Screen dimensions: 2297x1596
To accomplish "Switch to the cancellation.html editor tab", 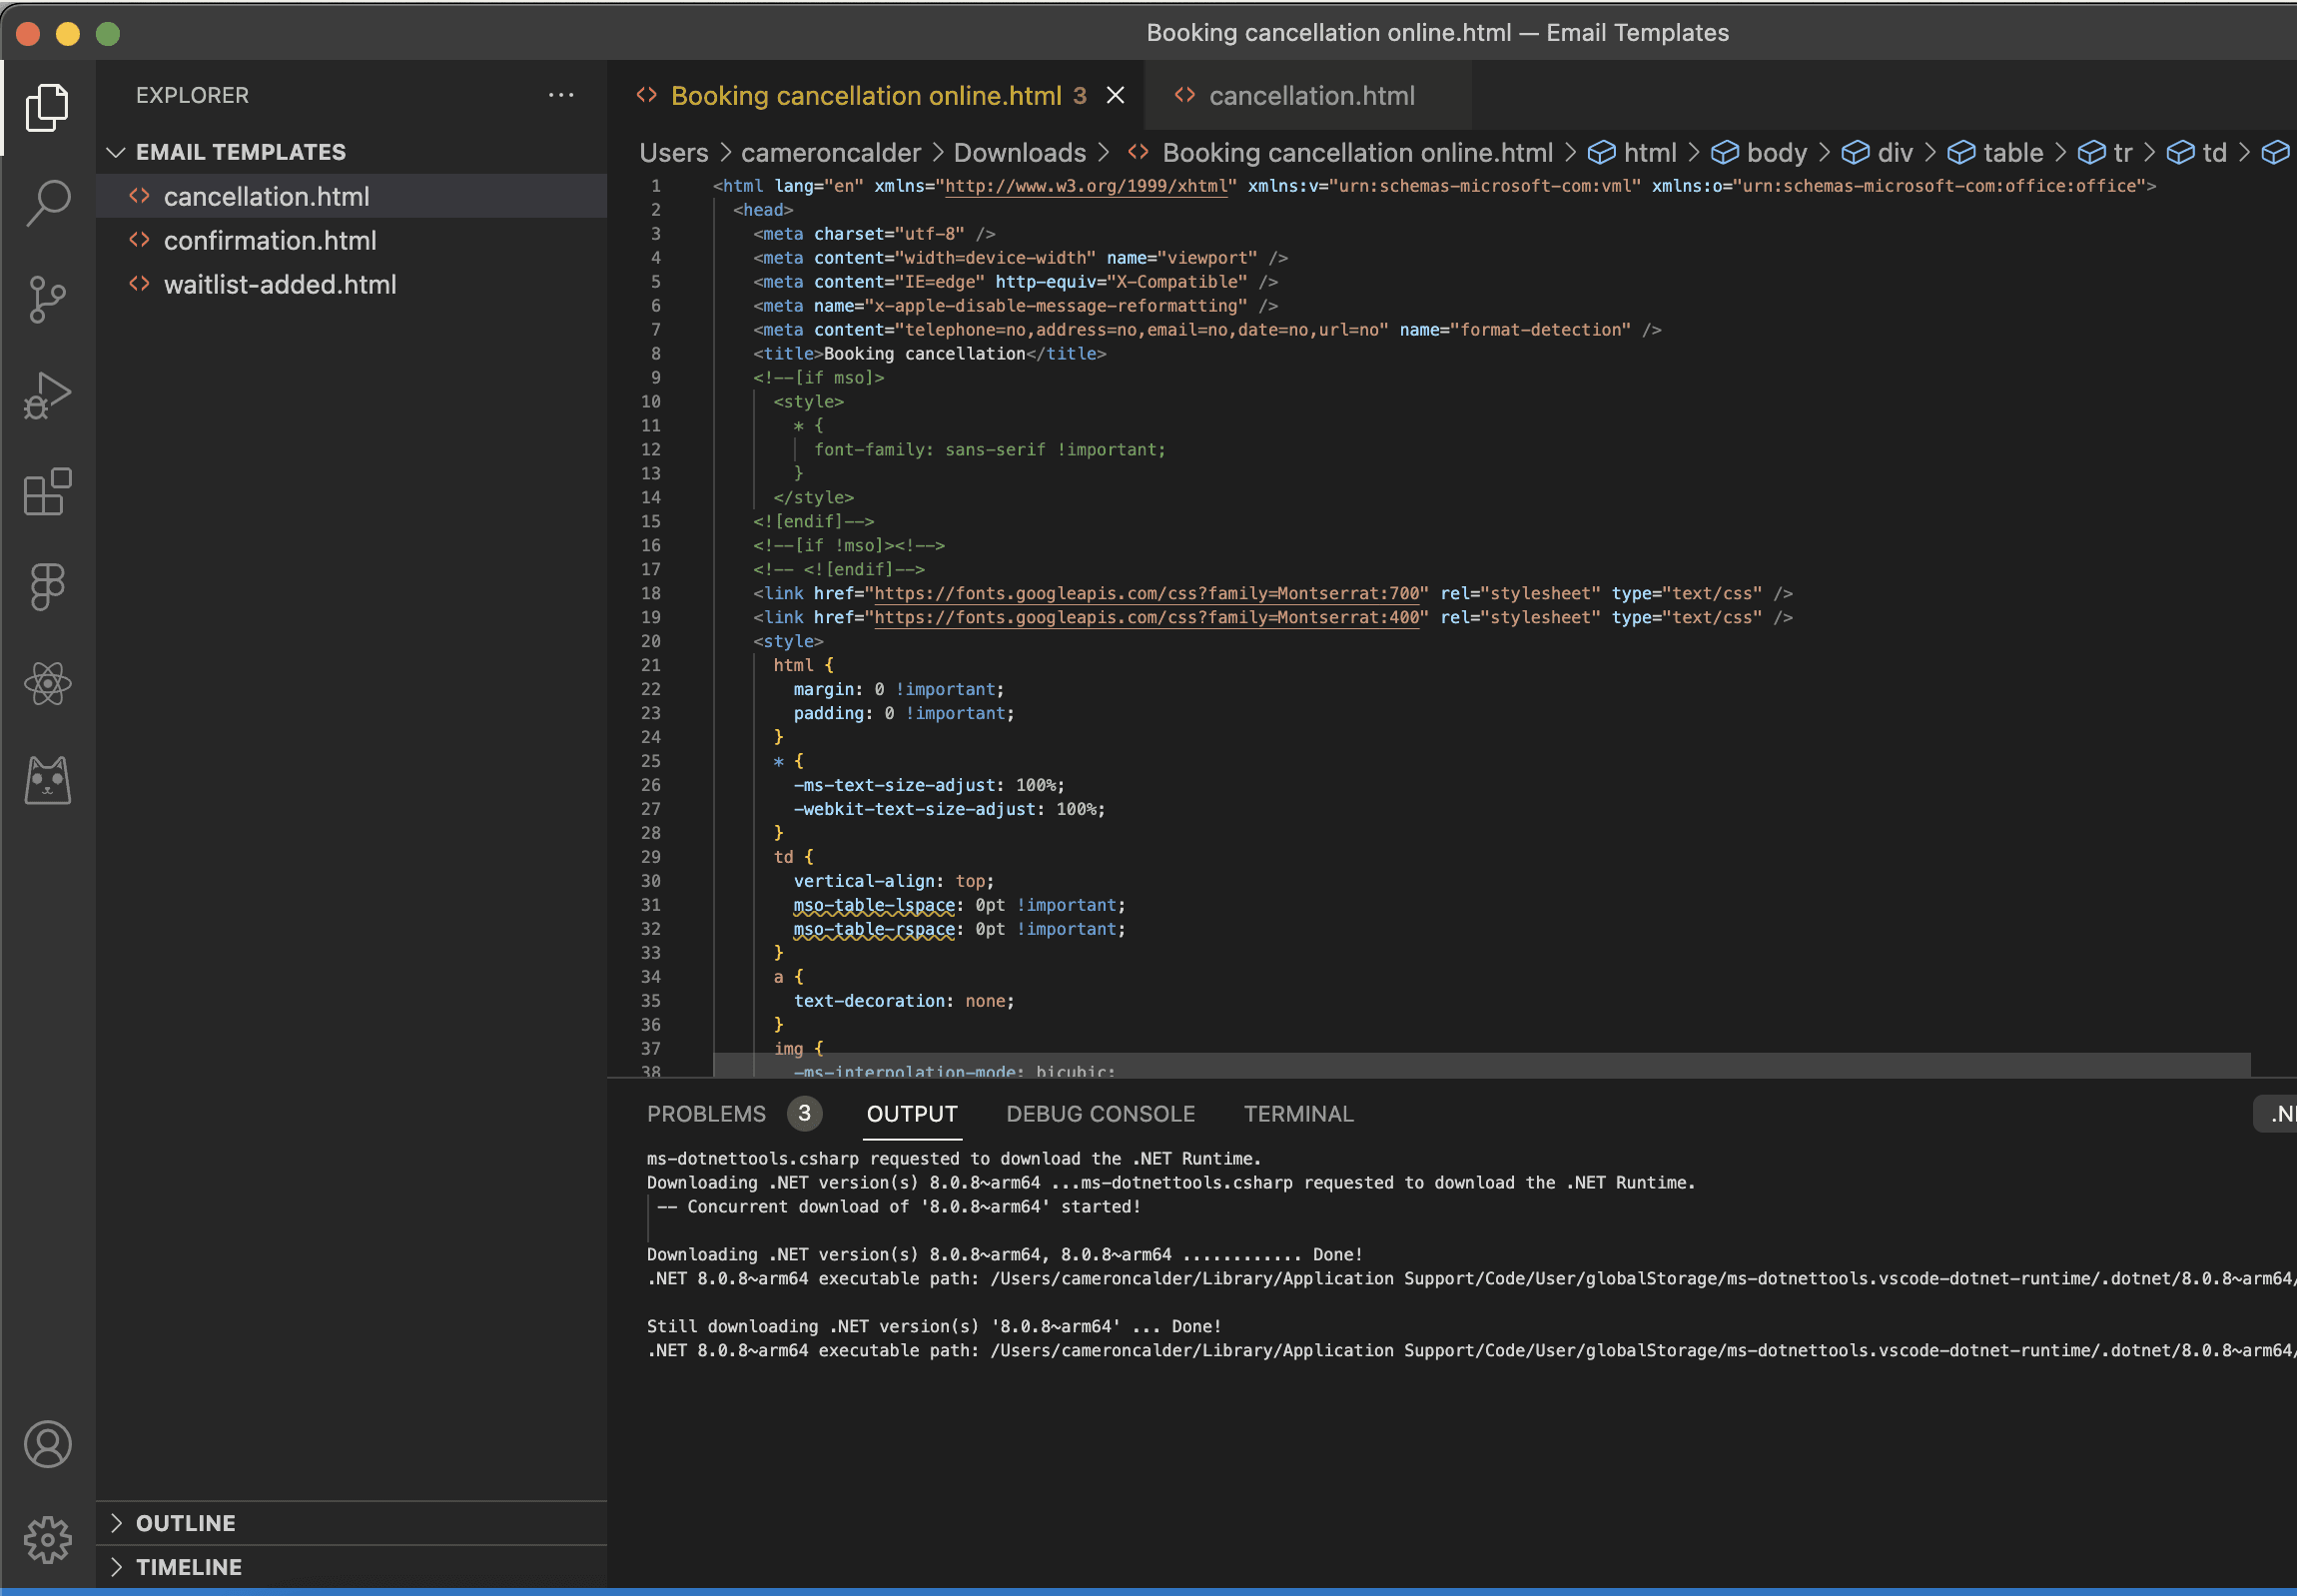I will (1310, 96).
